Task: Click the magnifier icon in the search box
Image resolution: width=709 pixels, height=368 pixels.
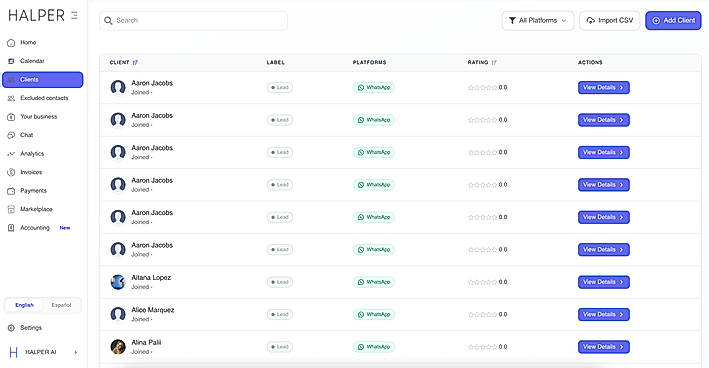Action: pyautogui.click(x=108, y=20)
